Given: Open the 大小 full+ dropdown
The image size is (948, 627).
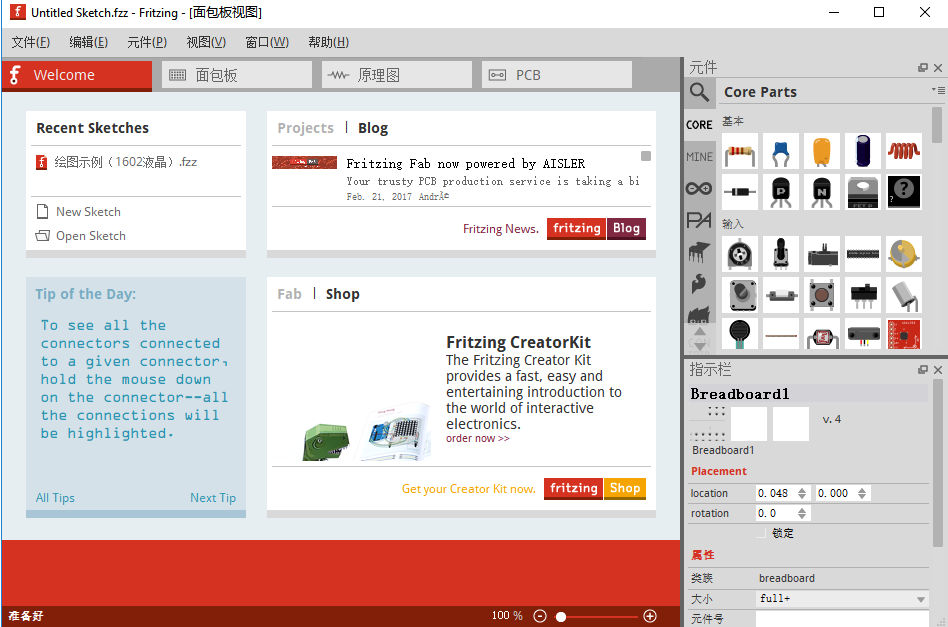Looking at the screenshot, I should tap(842, 599).
